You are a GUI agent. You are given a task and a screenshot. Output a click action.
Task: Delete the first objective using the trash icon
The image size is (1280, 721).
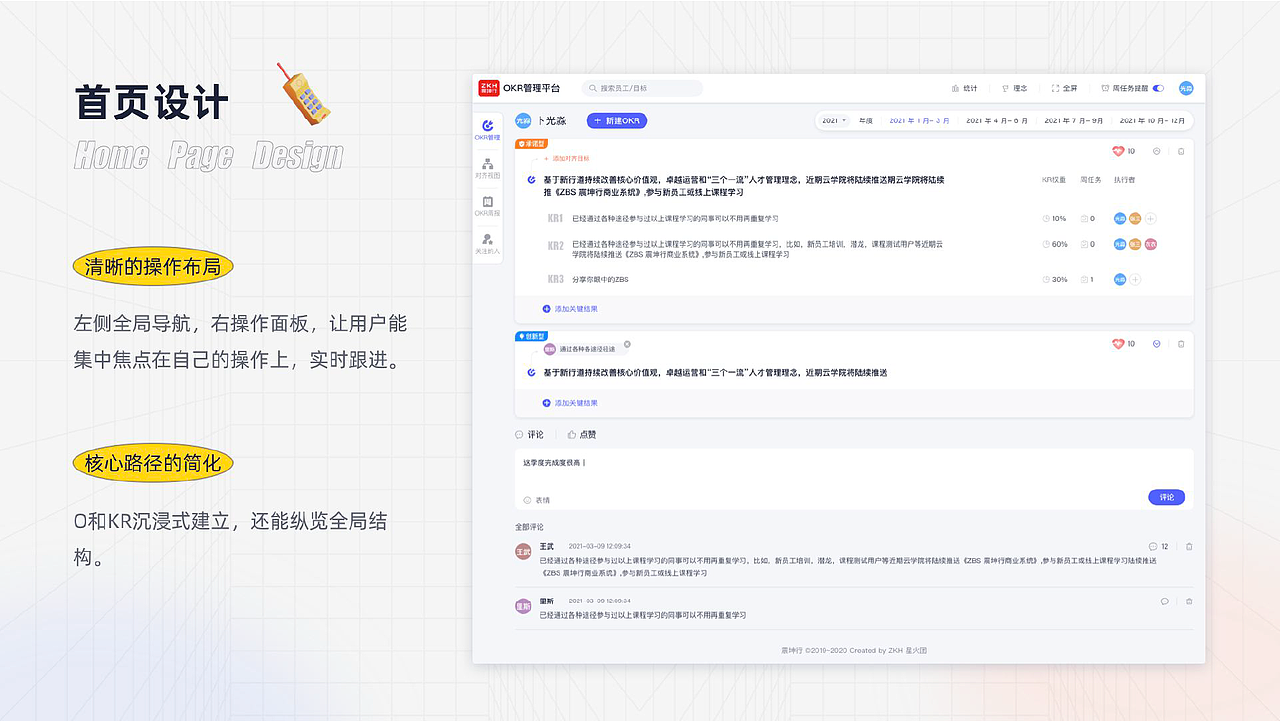(x=1181, y=150)
